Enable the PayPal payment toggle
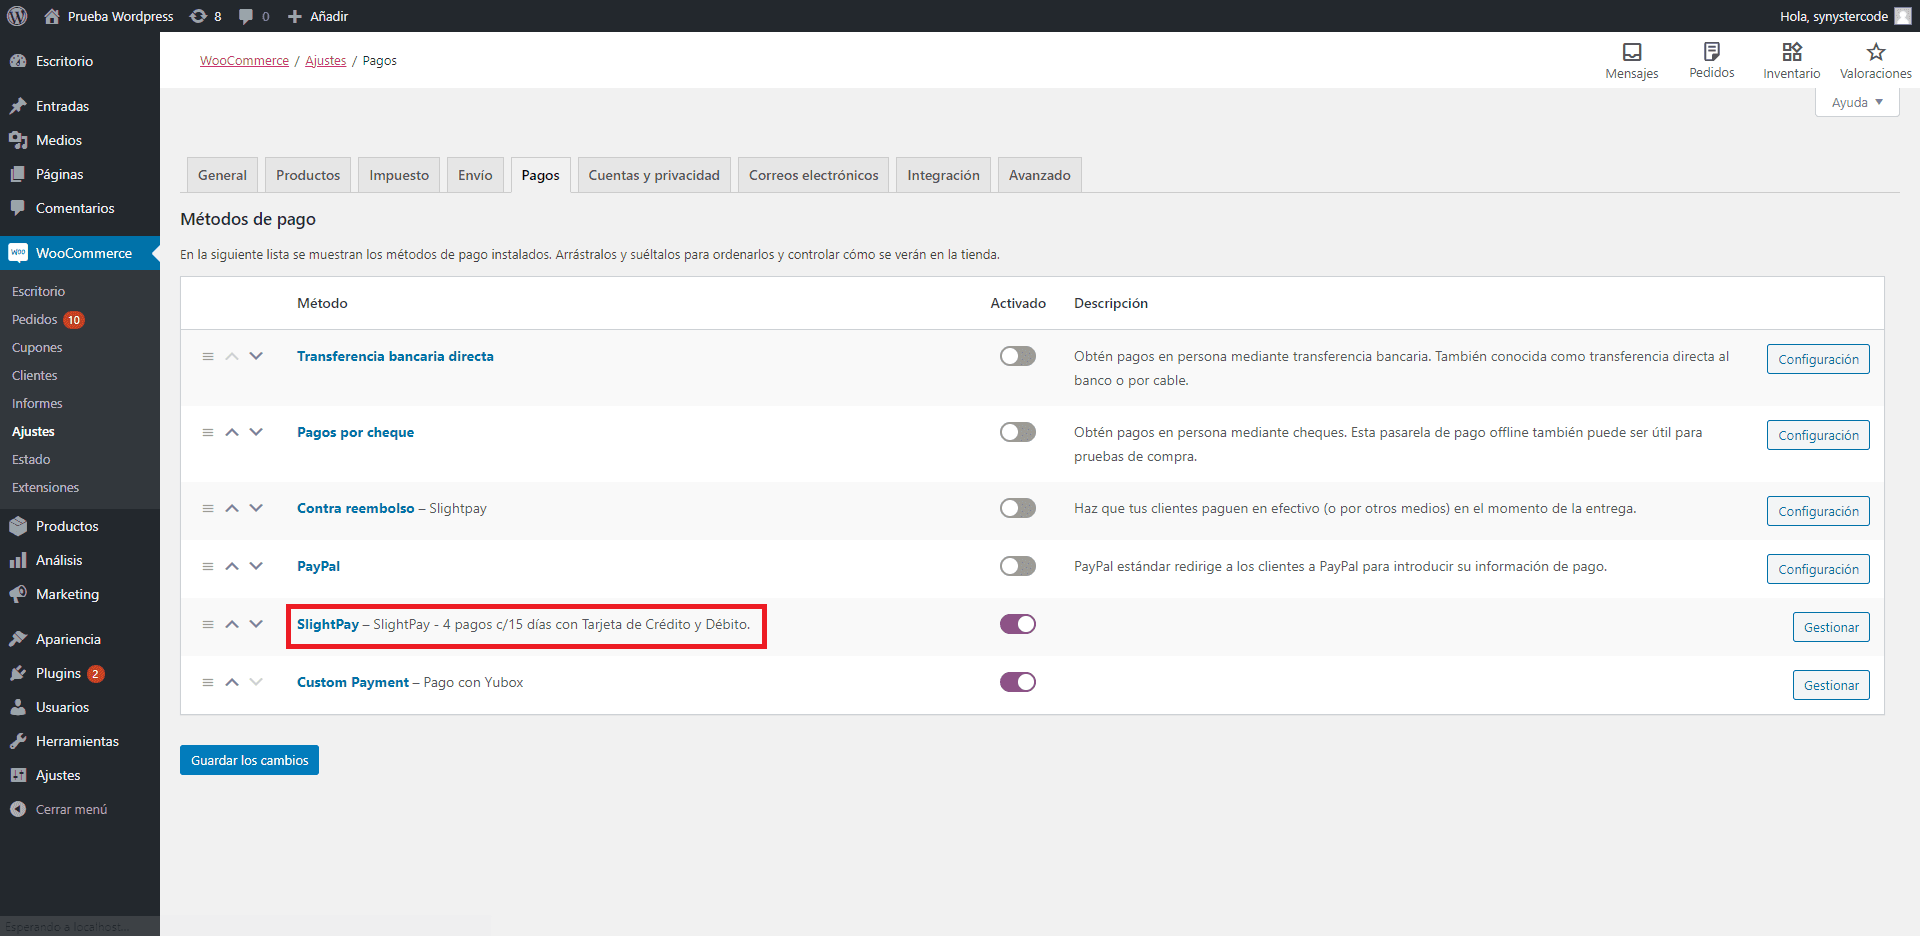This screenshot has width=1920, height=936. (x=1018, y=566)
